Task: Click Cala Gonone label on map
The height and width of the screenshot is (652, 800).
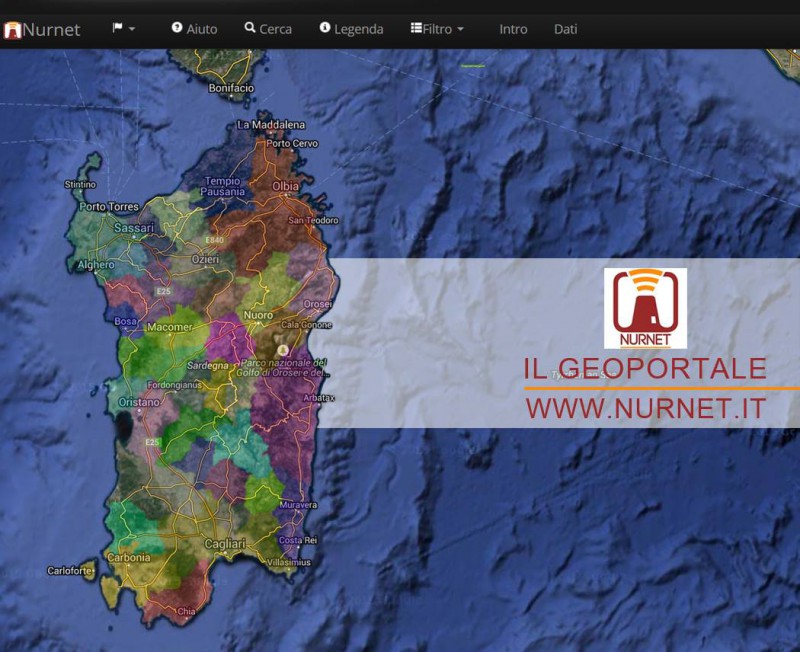Action: tap(306, 324)
